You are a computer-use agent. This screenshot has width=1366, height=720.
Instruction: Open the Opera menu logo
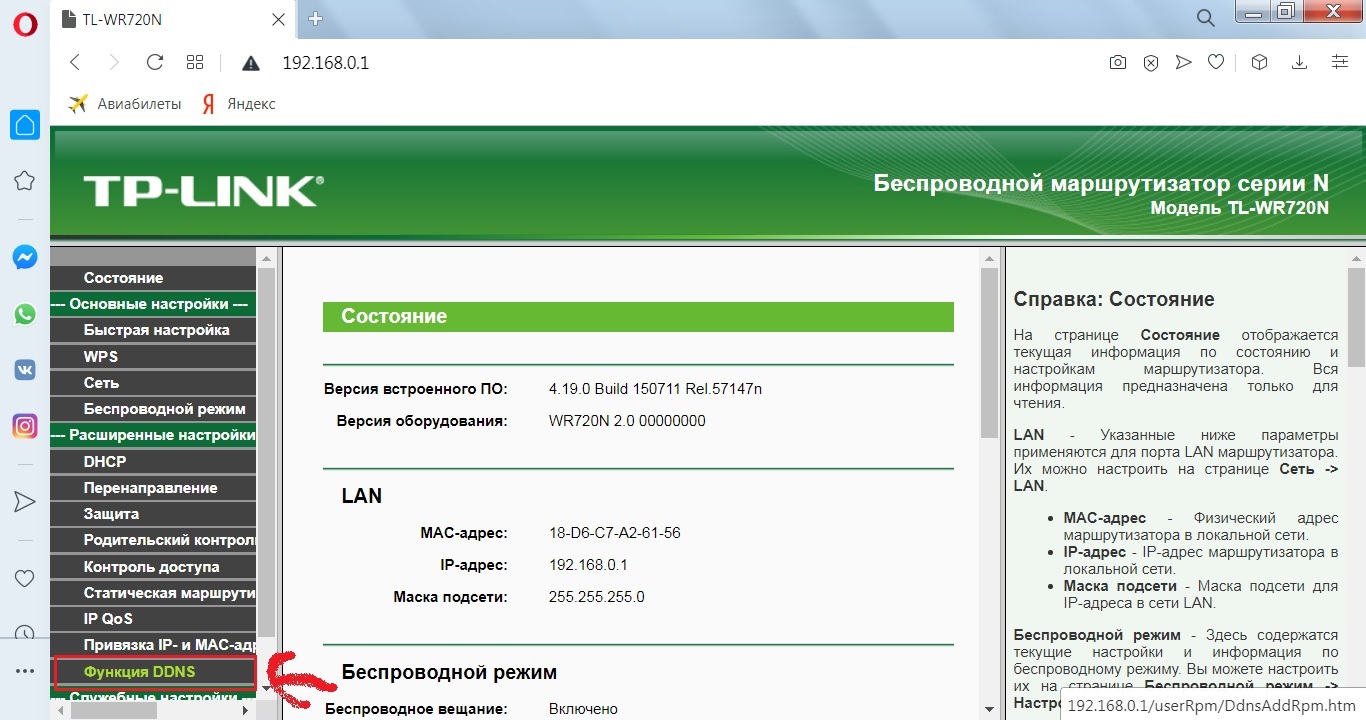[x=25, y=24]
